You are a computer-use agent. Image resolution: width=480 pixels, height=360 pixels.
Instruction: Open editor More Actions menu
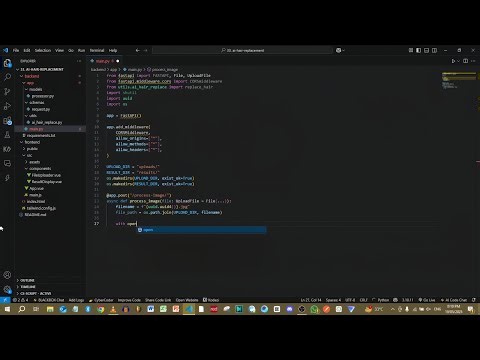[x=473, y=61]
